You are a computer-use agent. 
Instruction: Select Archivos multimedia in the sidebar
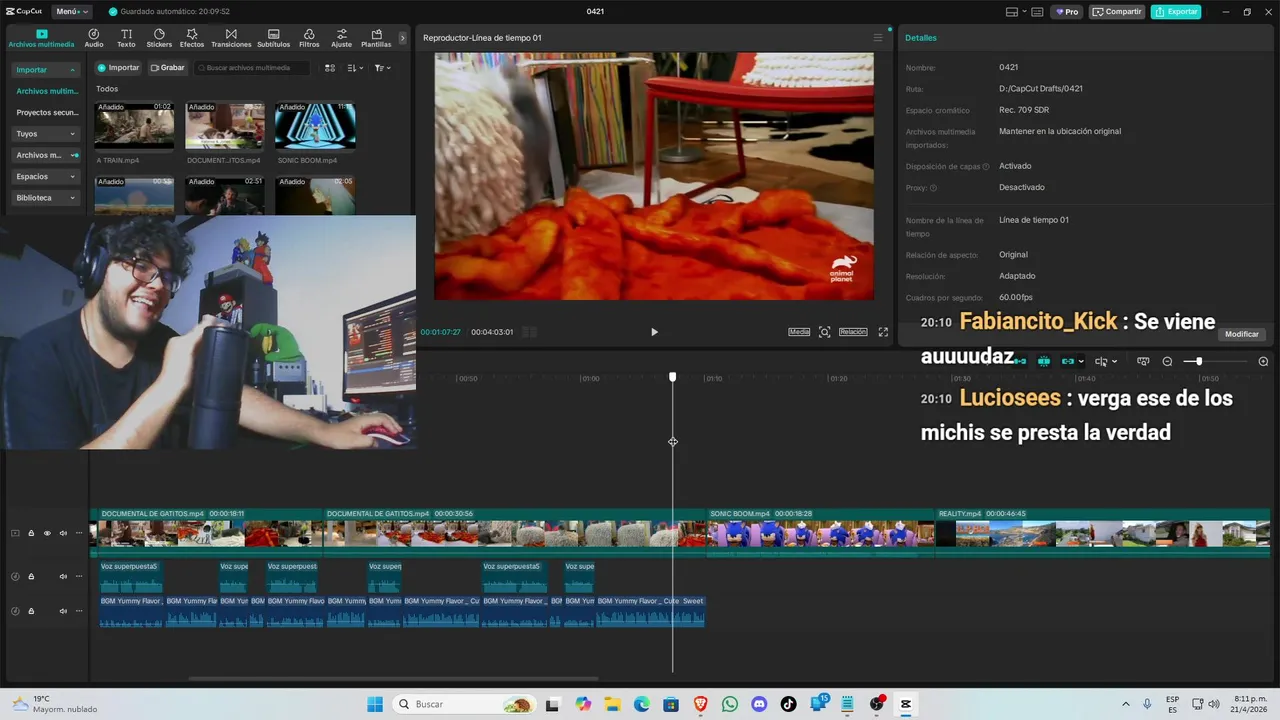(46, 91)
